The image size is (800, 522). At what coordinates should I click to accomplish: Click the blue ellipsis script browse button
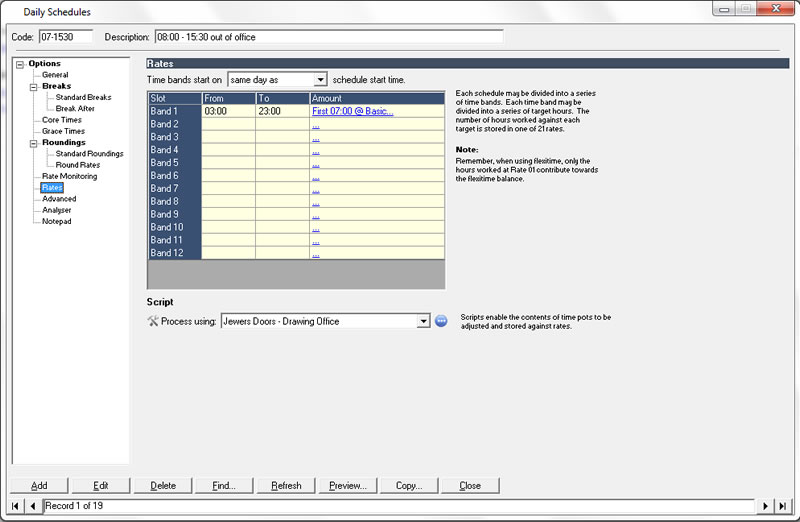441,321
